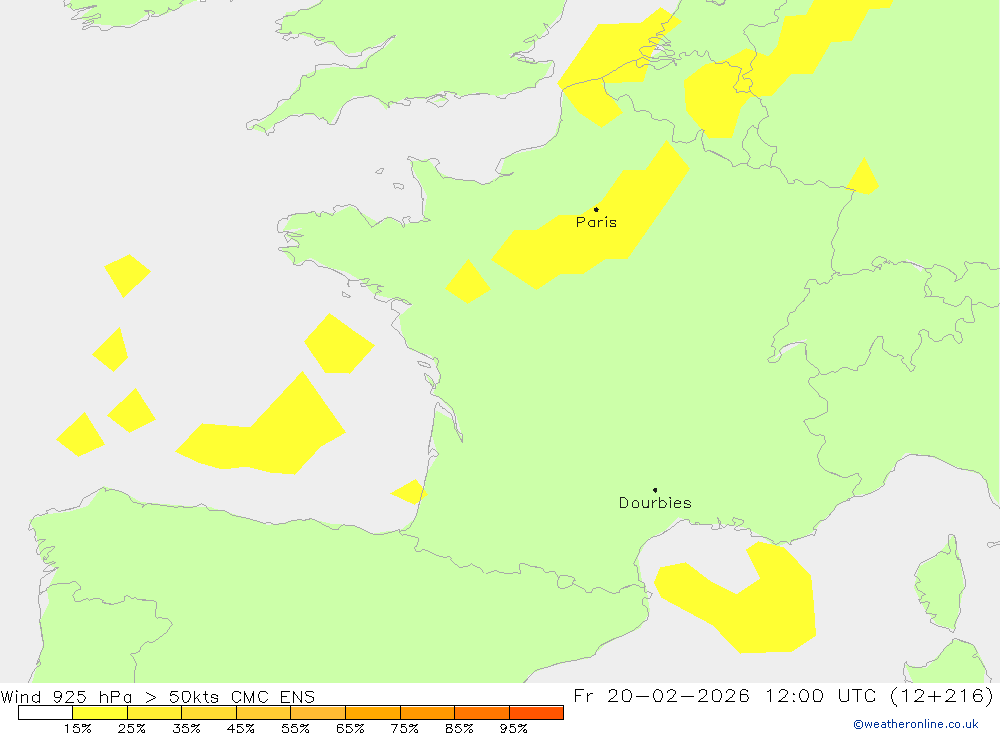Select the 45-55% legend swatch

[263, 713]
